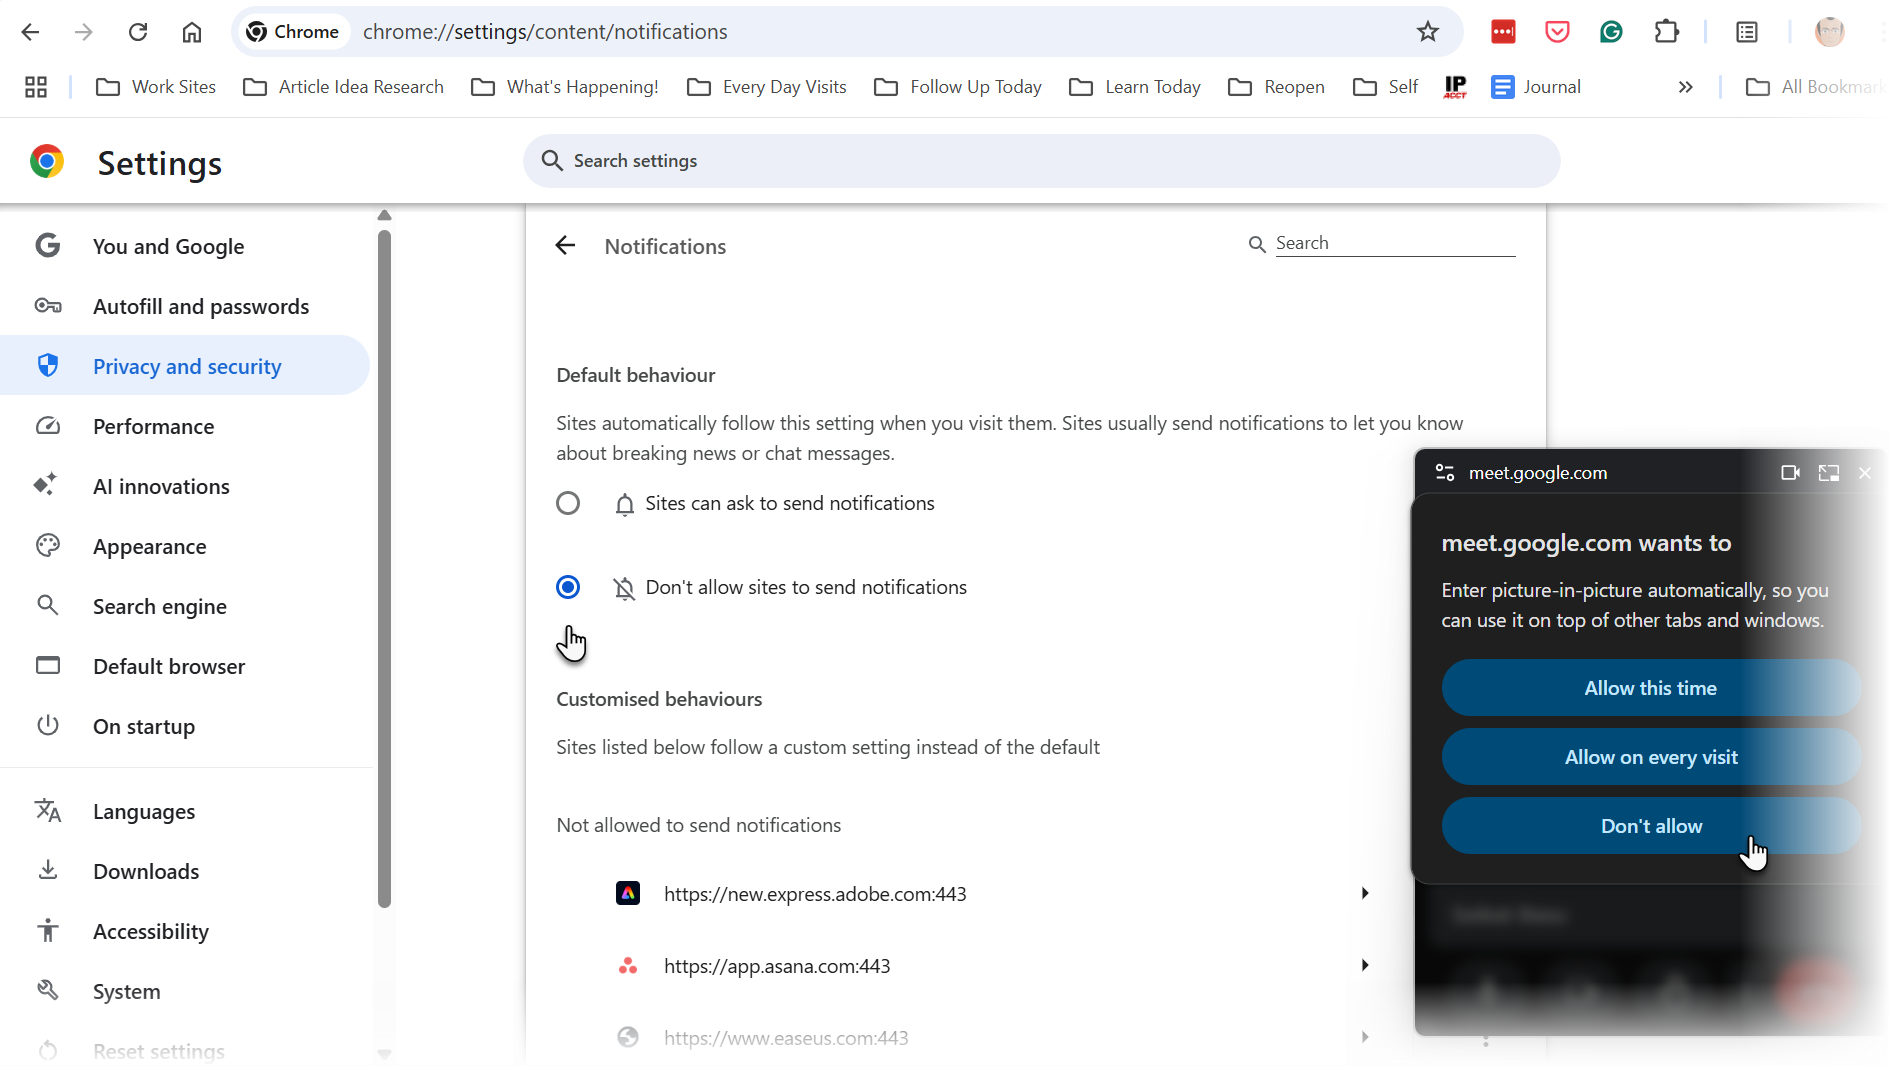Expand app.asana.com site details arrow

1364,965
